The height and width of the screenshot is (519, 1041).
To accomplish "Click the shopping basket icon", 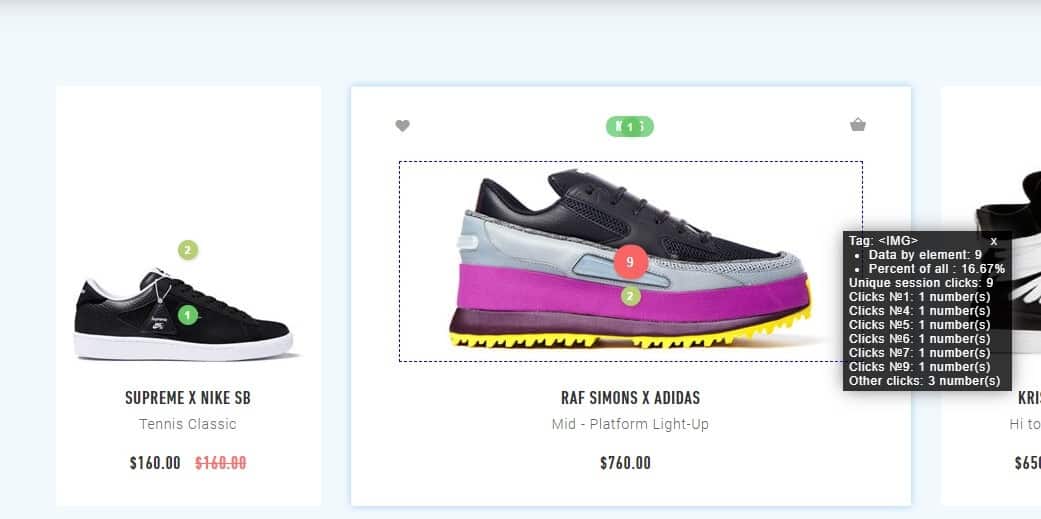I will [858, 125].
